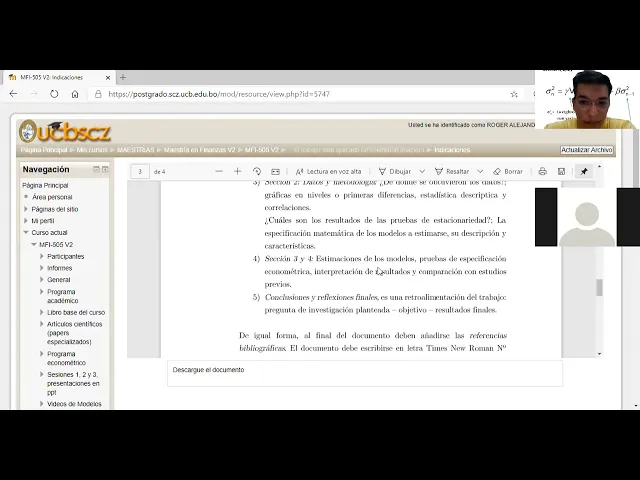Select the Resaltar highlighter tool
The image size is (640, 480).
click(x=452, y=171)
